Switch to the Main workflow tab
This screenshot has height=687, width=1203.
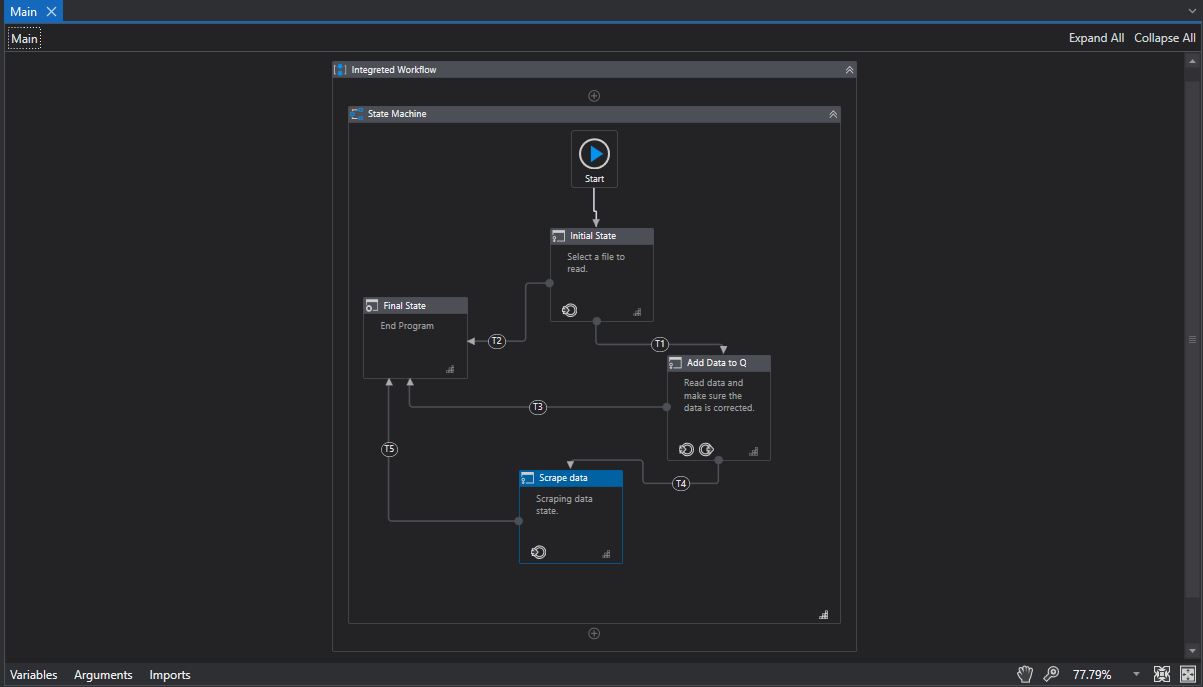[24, 12]
